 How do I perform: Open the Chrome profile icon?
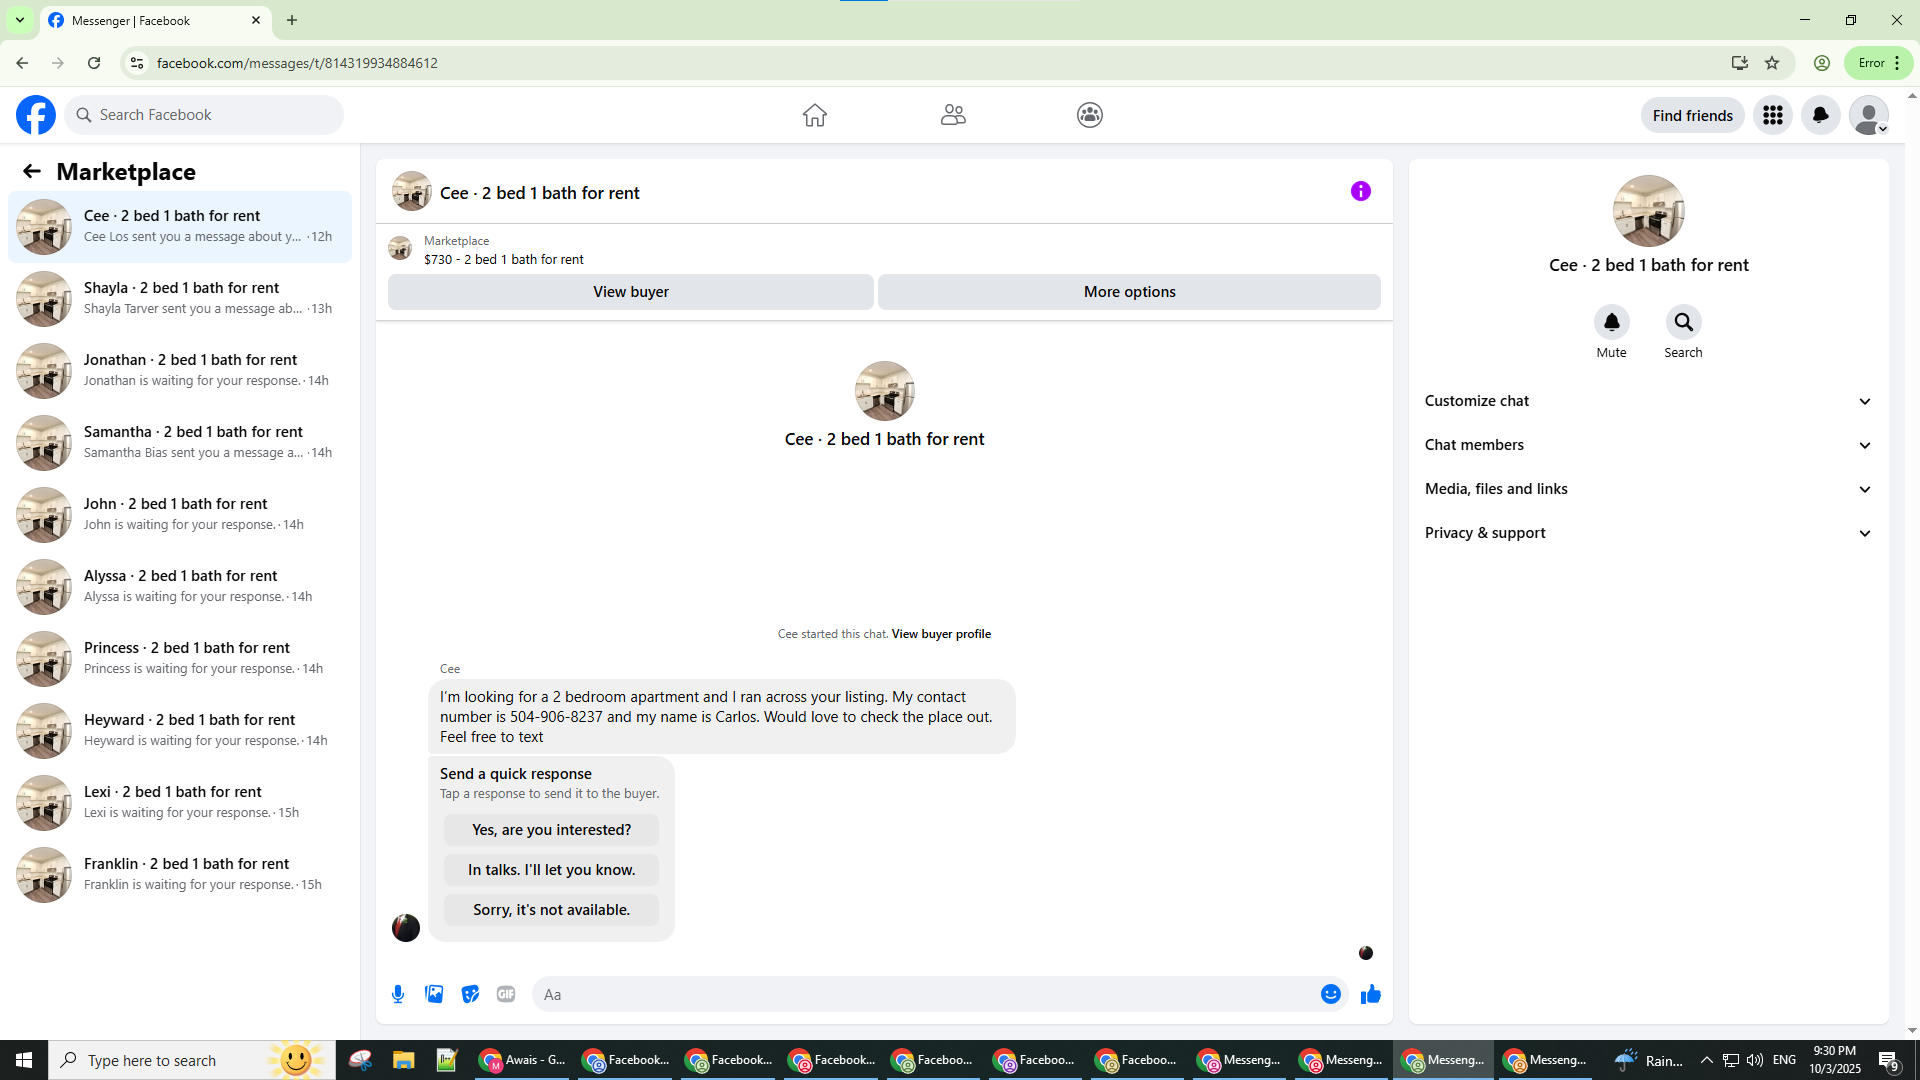(x=1822, y=63)
